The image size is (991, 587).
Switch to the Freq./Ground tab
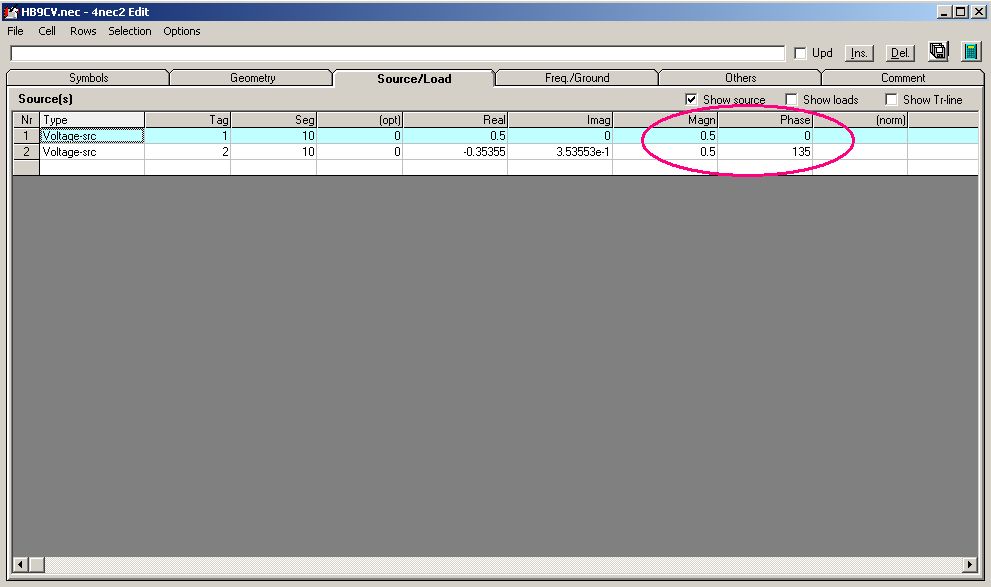[x=577, y=78]
